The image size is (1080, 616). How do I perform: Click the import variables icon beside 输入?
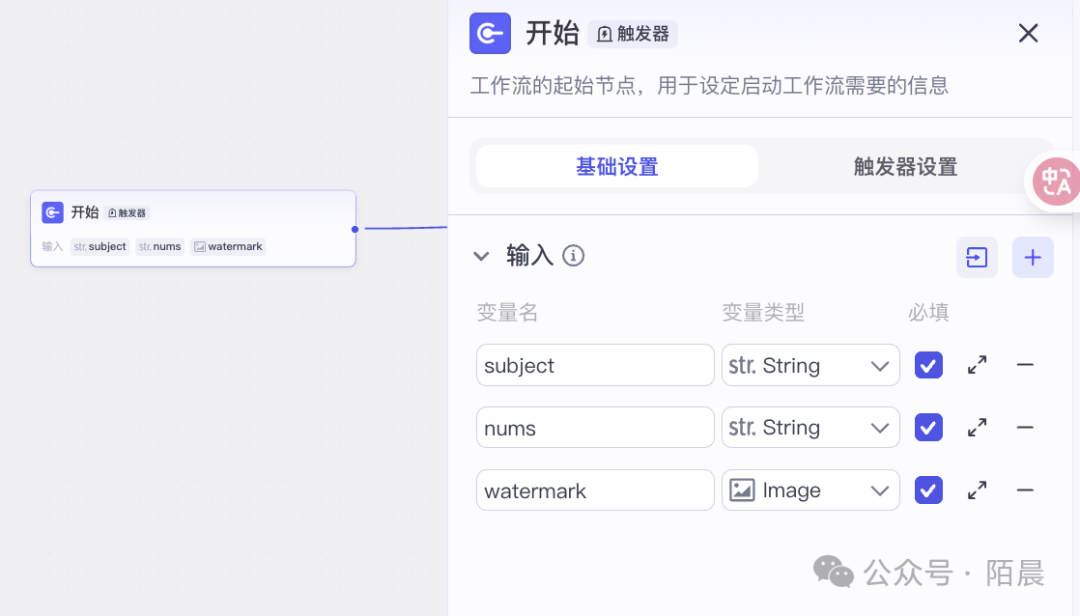pos(977,257)
